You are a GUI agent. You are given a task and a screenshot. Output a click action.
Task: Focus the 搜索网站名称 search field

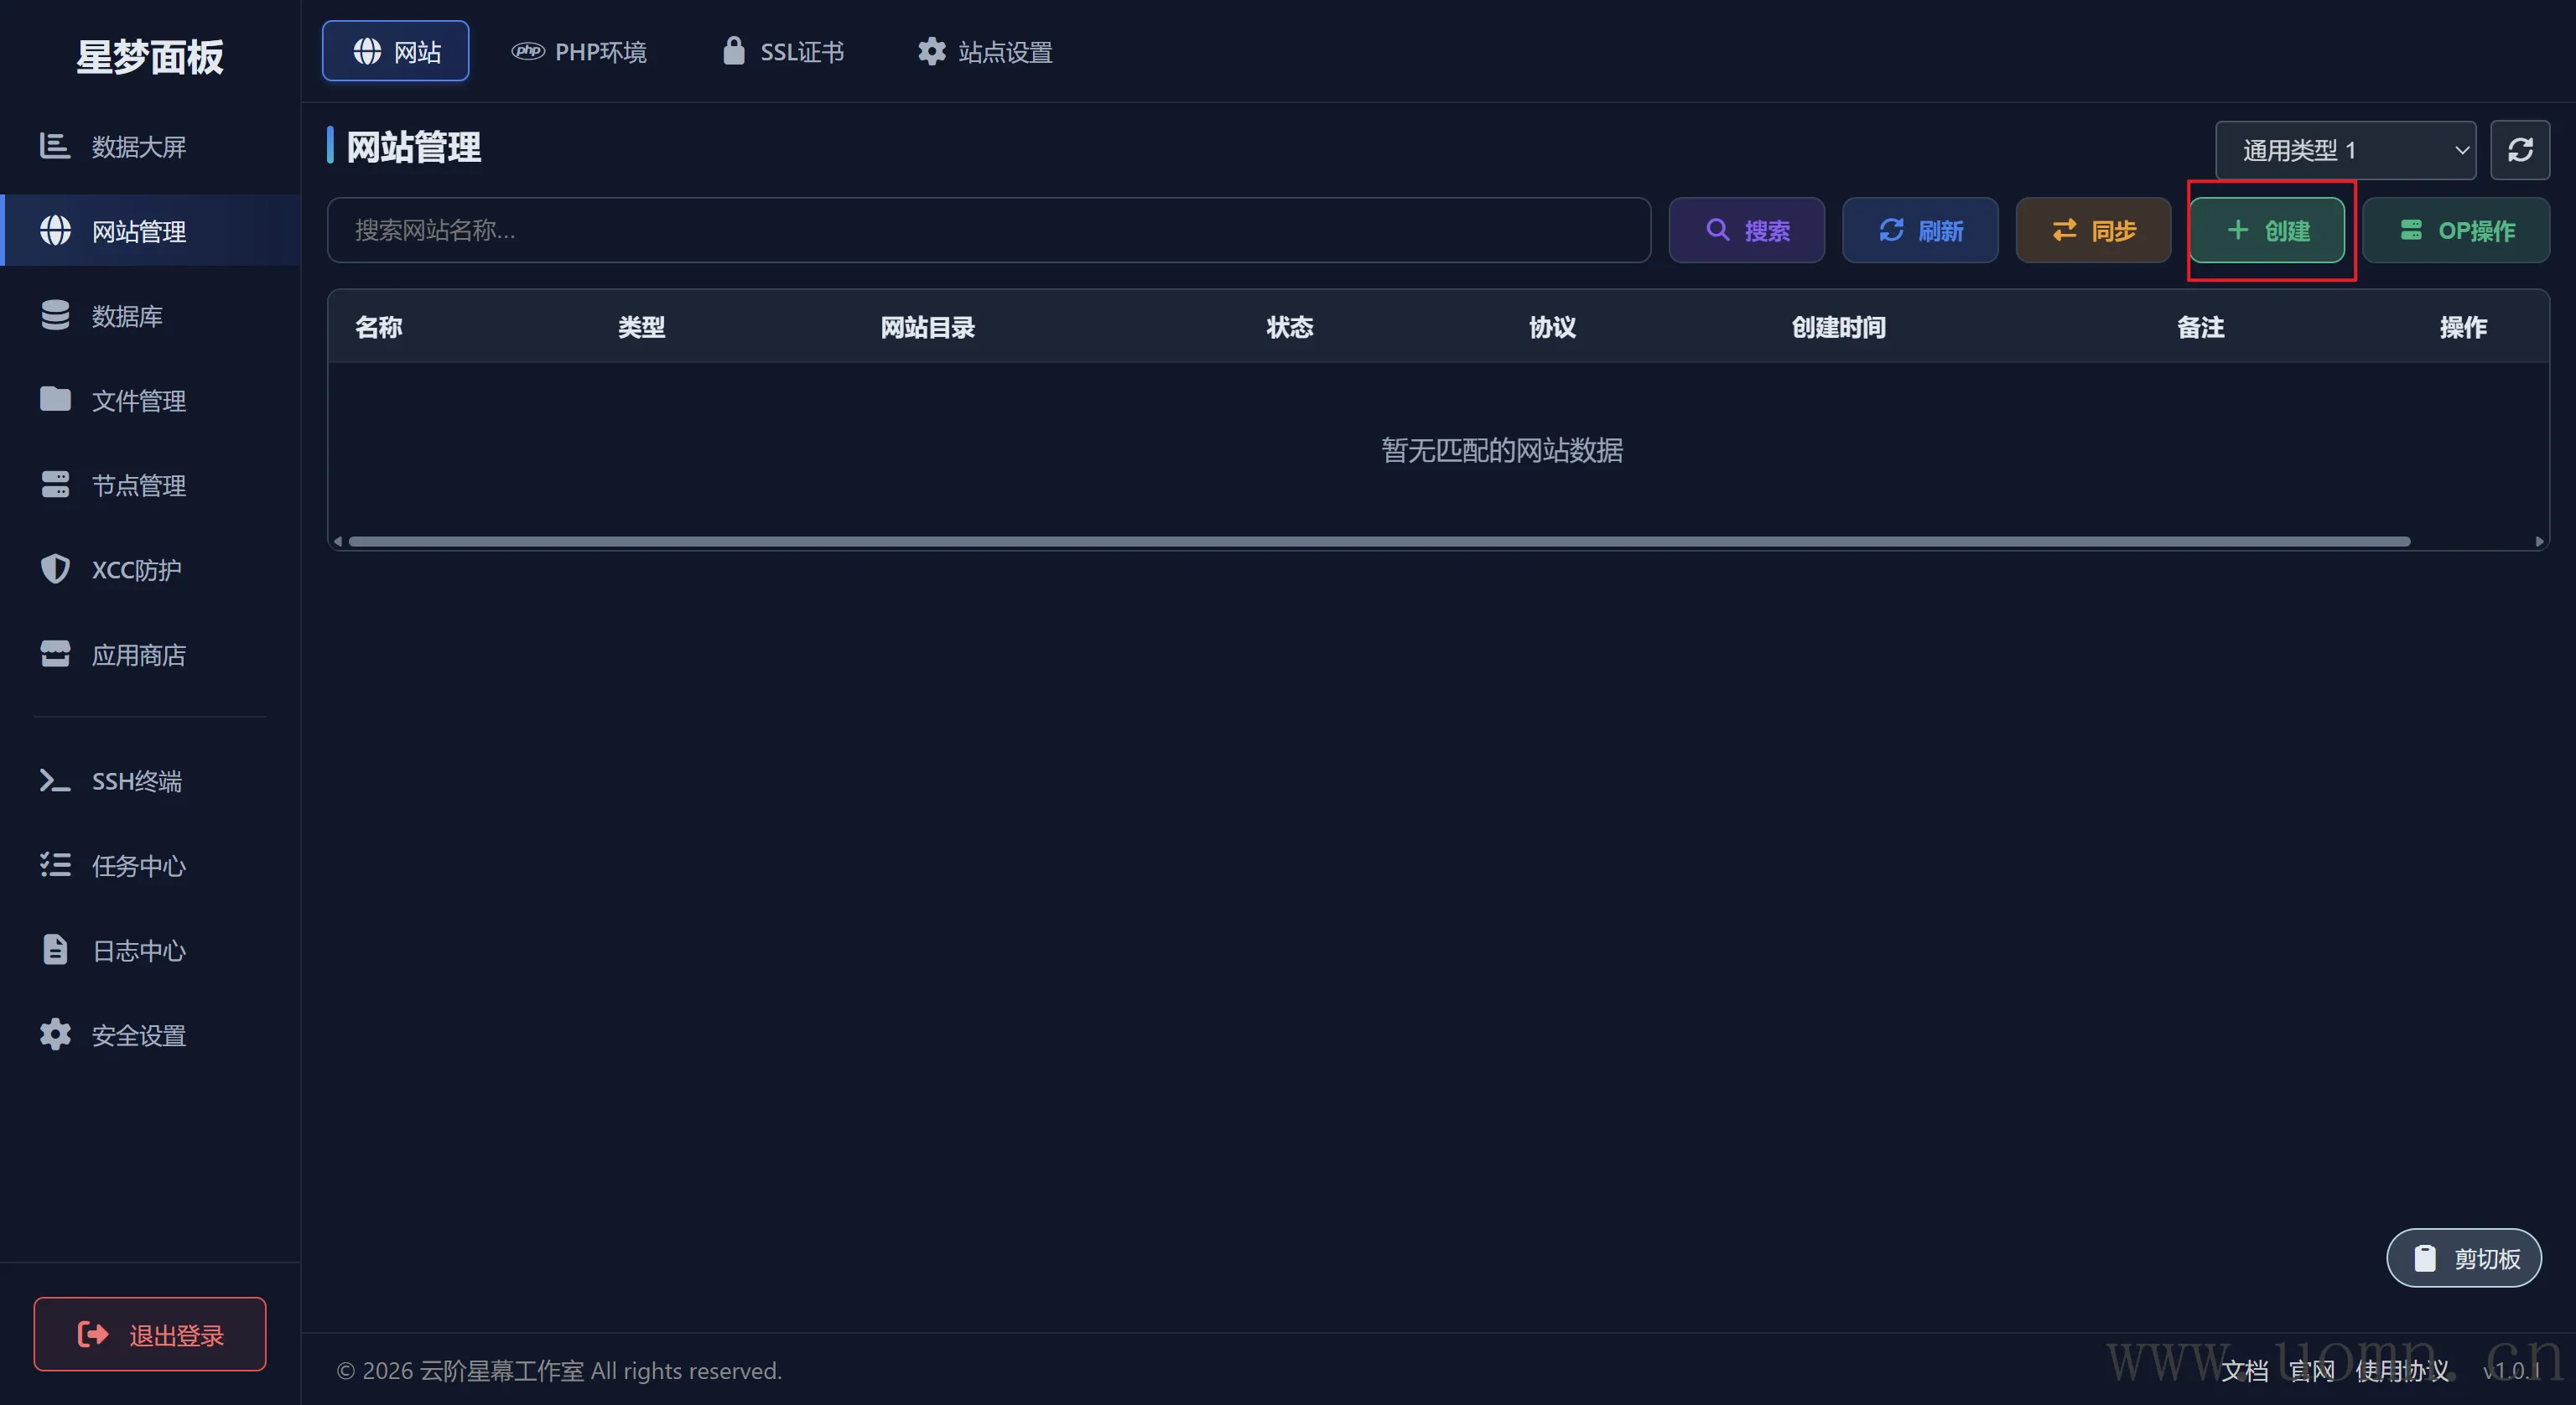coord(988,230)
